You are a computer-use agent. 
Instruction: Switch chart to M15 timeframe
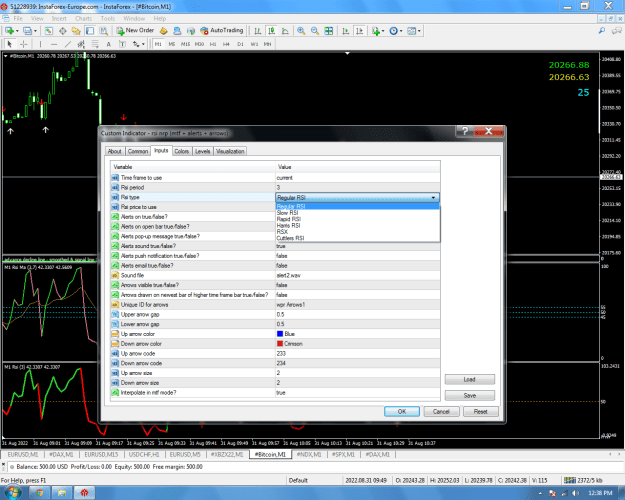185,44
